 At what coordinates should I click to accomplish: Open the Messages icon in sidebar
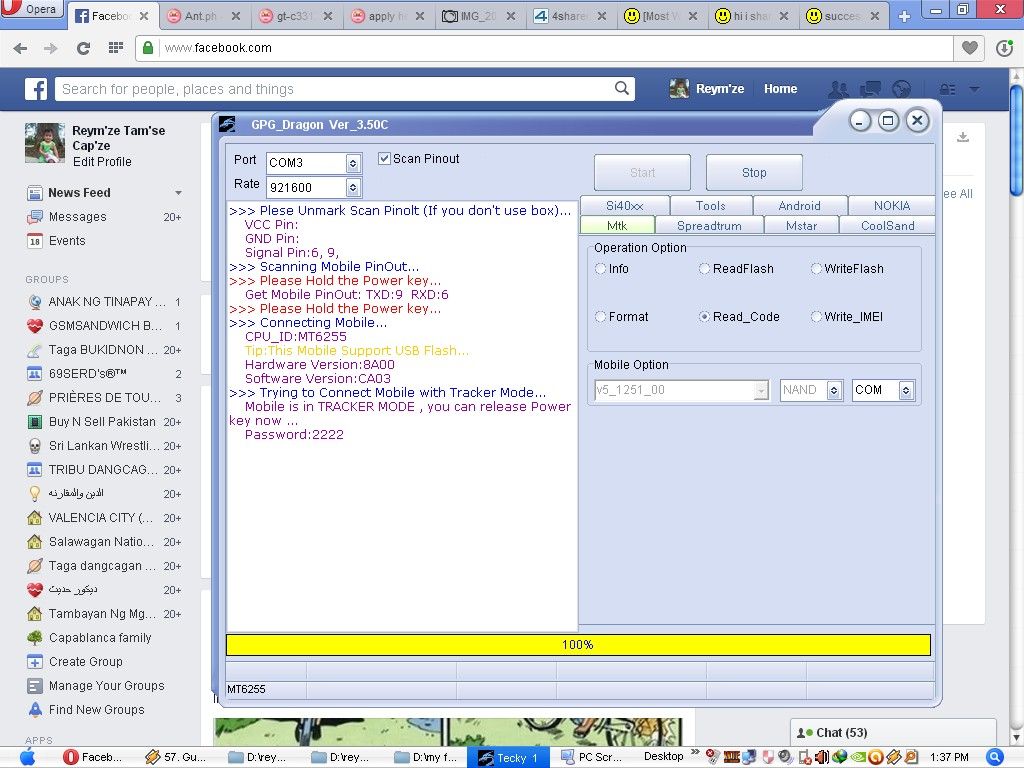tap(35, 217)
